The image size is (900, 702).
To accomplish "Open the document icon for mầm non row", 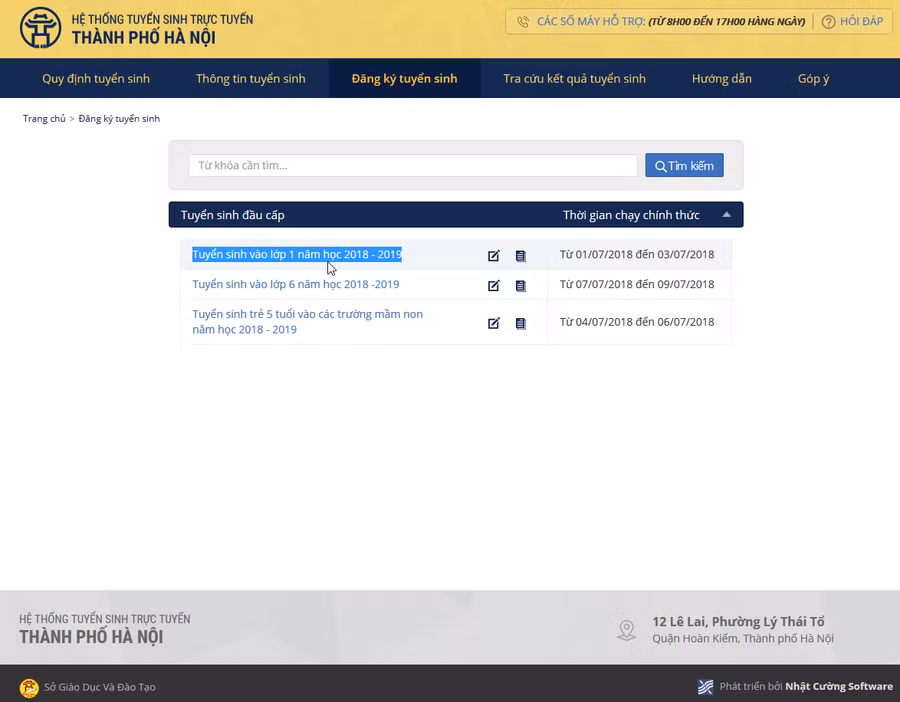I will coord(520,323).
